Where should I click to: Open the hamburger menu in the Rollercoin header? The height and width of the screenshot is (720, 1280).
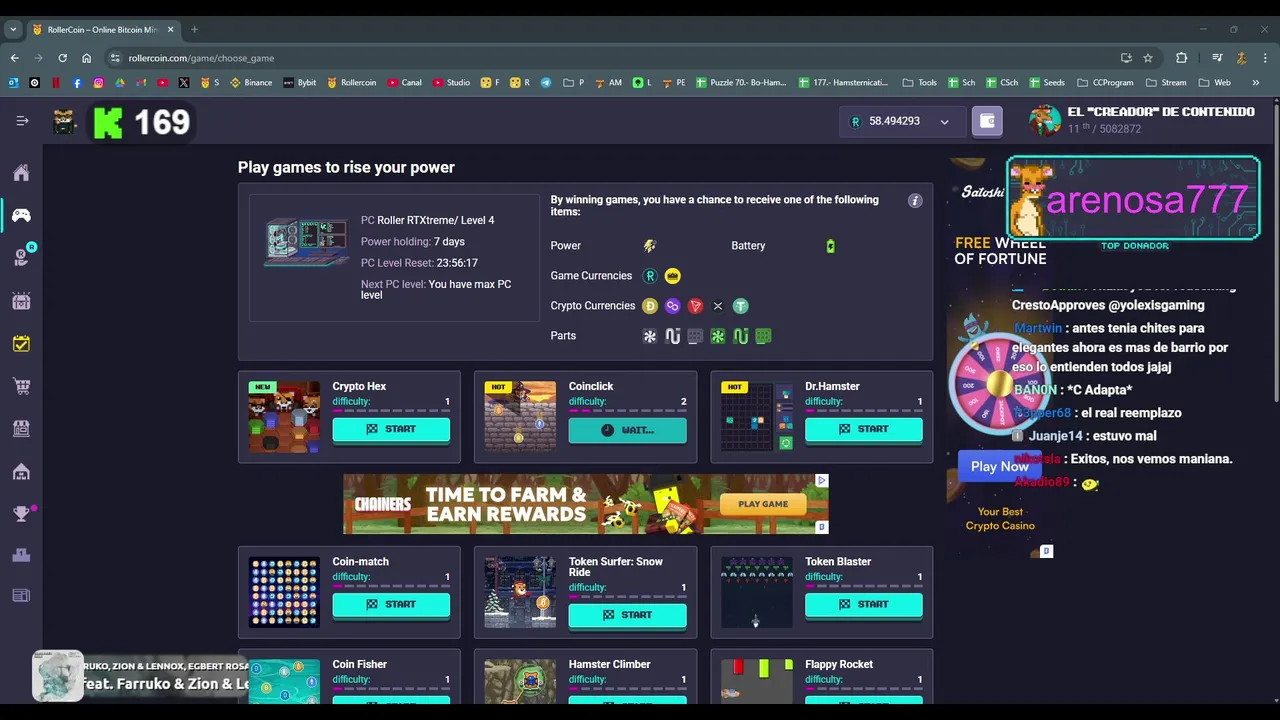click(x=22, y=121)
